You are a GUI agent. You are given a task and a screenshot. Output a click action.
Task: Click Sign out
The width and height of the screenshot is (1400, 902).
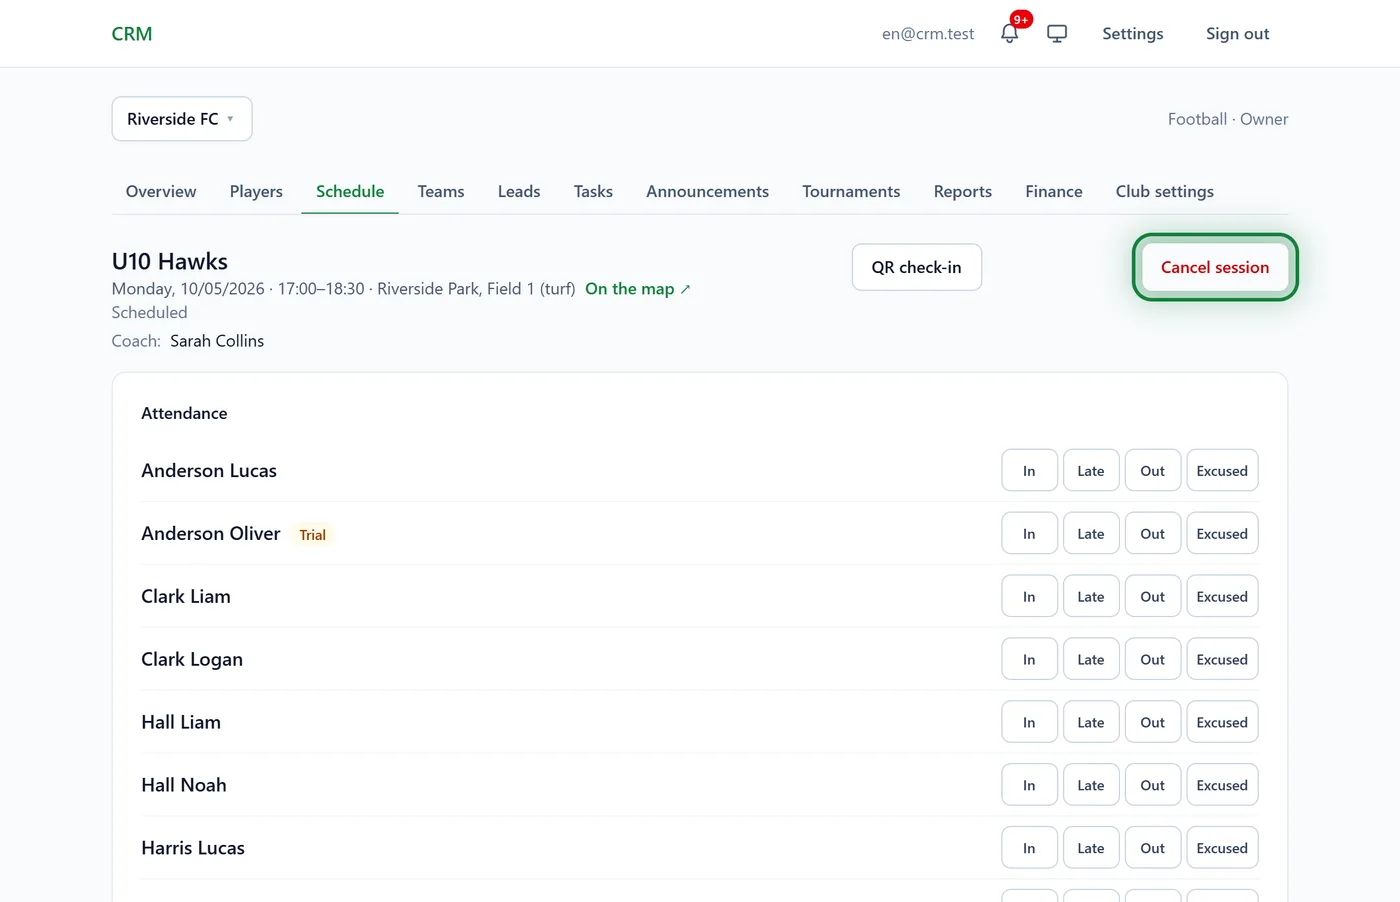click(x=1237, y=33)
